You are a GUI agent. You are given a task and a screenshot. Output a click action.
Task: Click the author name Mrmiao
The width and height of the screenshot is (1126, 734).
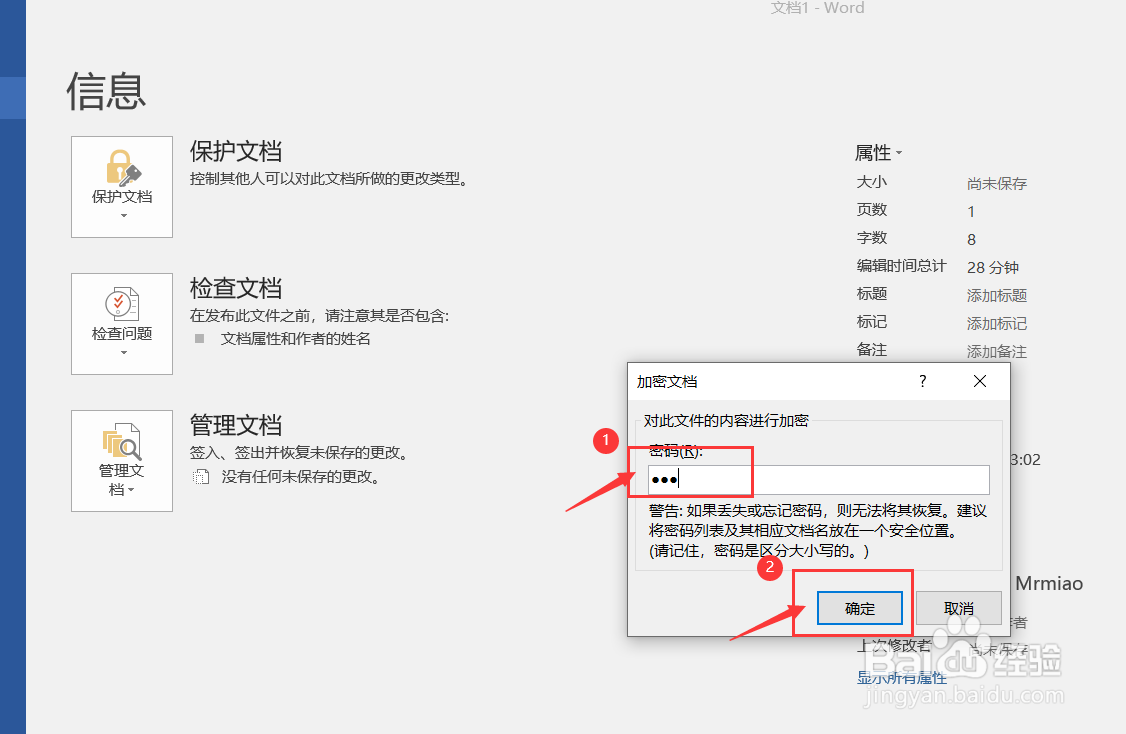[1049, 583]
